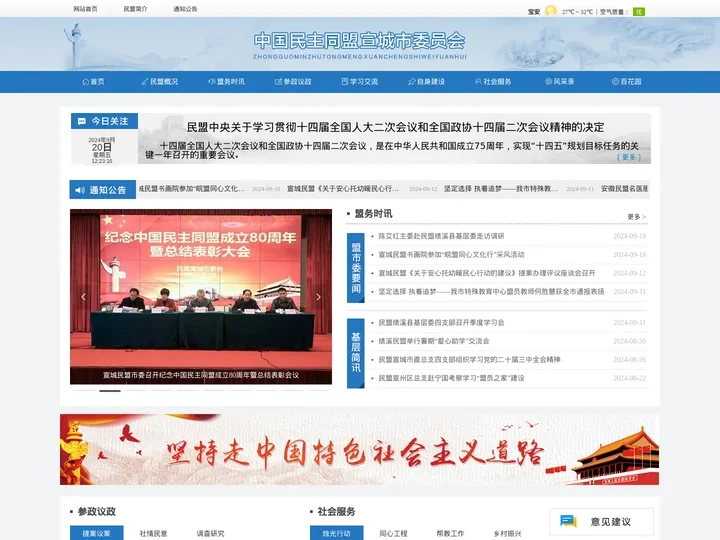Image resolution: width=720 pixels, height=540 pixels.
Task: Open the 社会服务 navigation menu
Action: pyautogui.click(x=493, y=82)
